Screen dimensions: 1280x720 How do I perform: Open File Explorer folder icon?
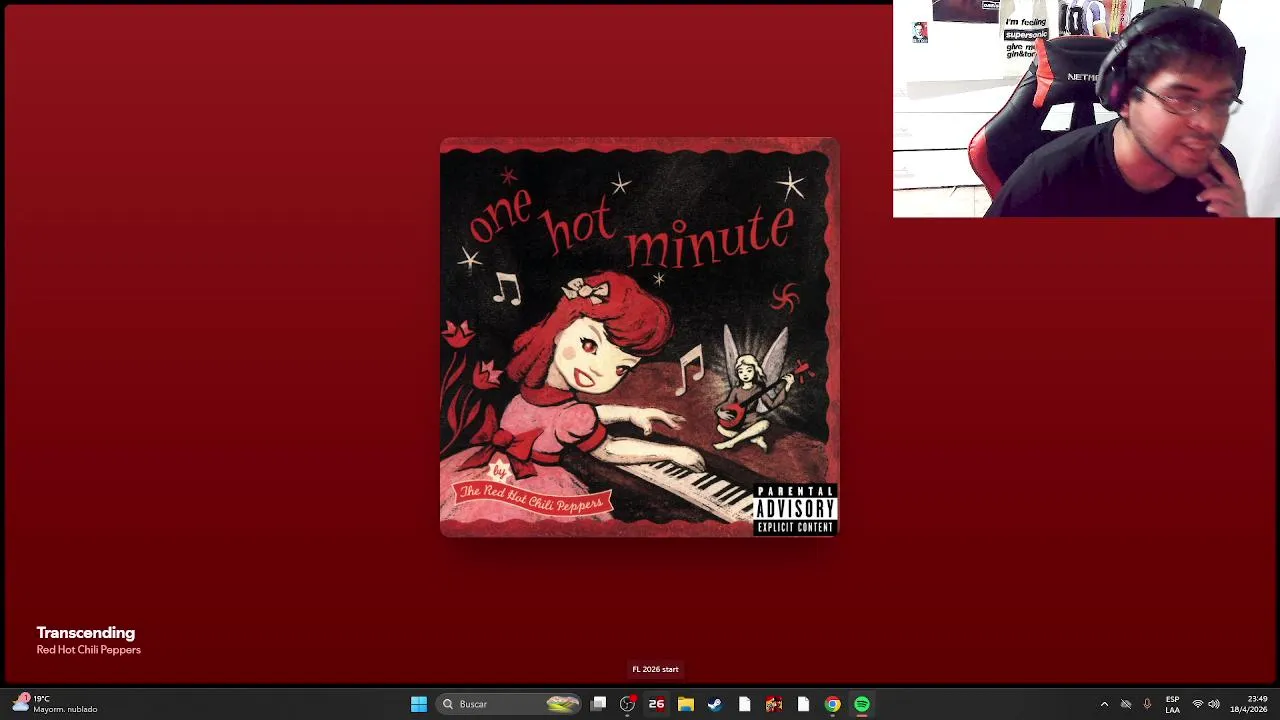(x=686, y=704)
